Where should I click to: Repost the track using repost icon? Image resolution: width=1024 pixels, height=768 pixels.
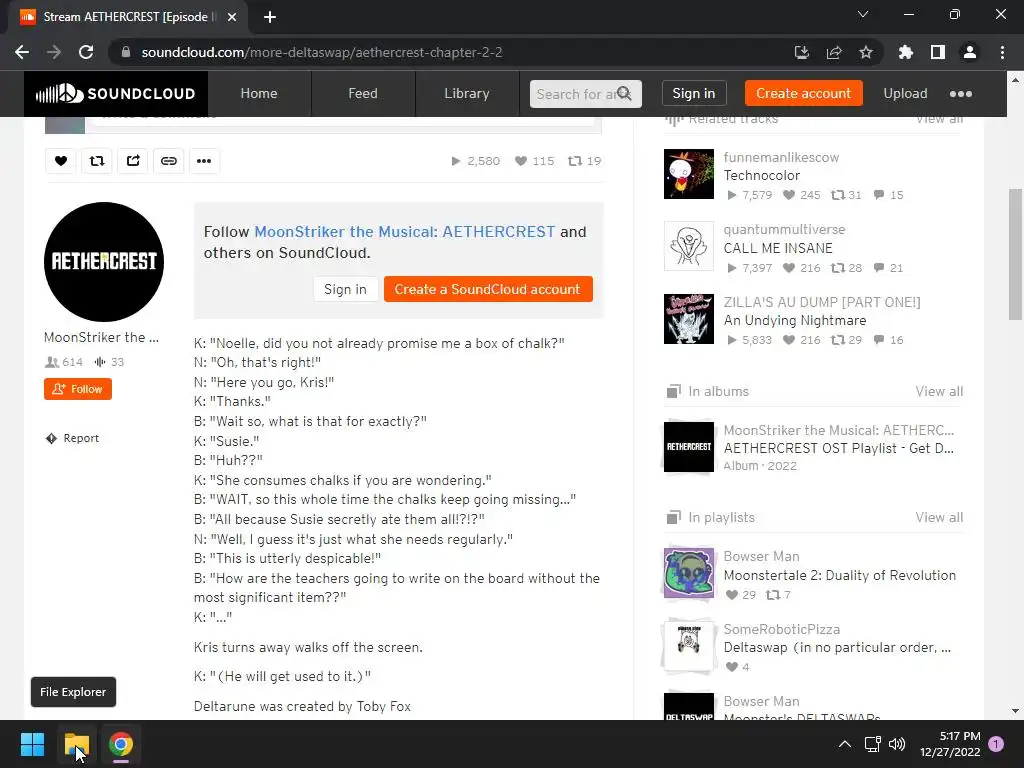tap(97, 161)
